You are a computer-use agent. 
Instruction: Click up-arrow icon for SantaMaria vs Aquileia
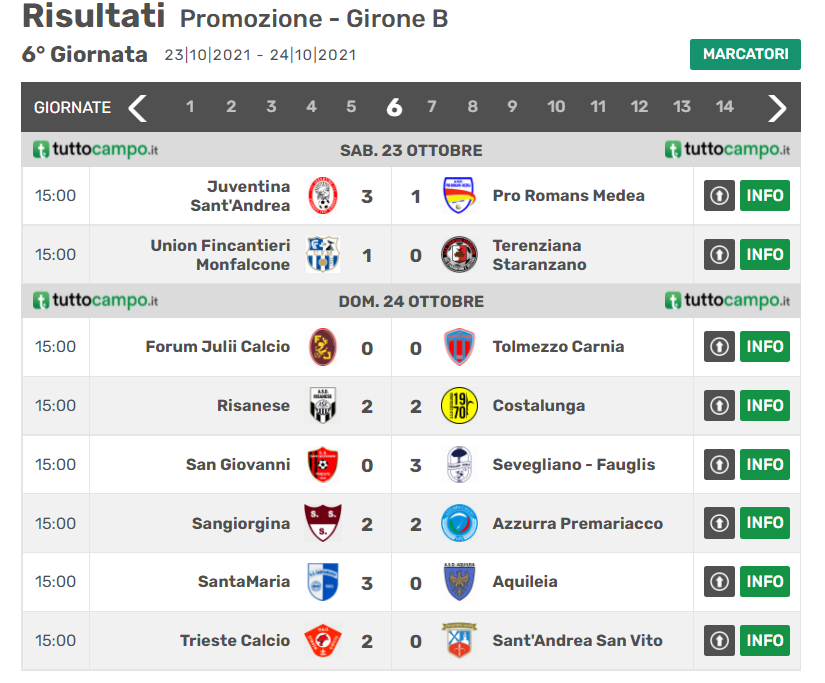719,582
